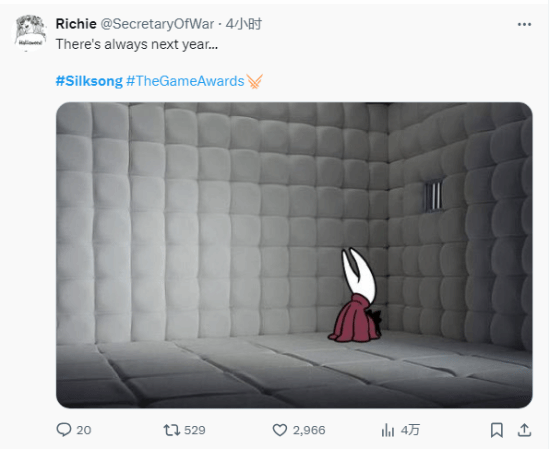Viewport: 550px width, 449px height.
Task: Like the tweet with heart icon
Action: pyautogui.click(x=280, y=430)
